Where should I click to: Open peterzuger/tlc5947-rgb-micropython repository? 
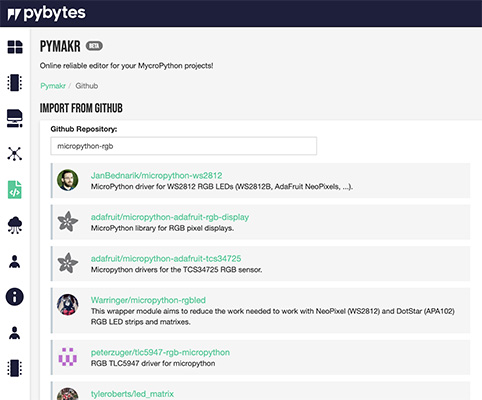160,352
